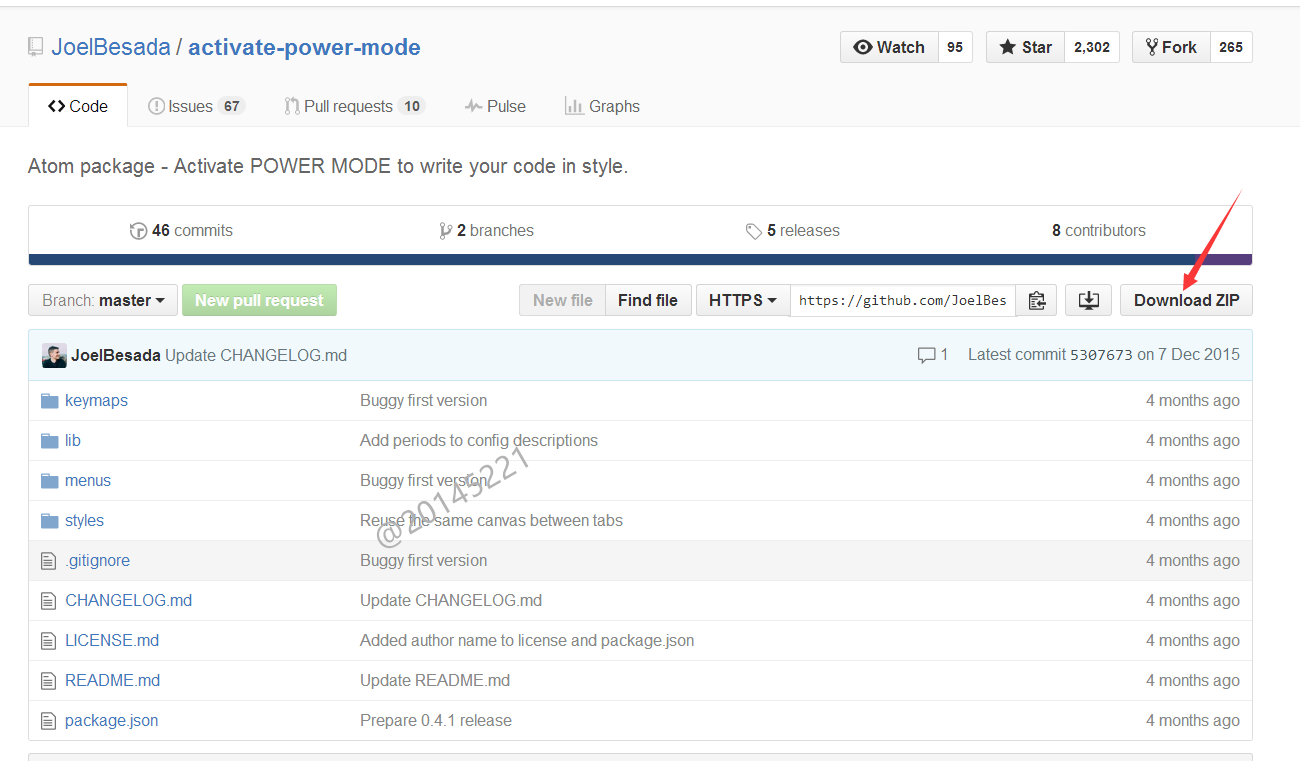The height and width of the screenshot is (761, 1300).
Task: Open the package.json file link
Action: [111, 720]
